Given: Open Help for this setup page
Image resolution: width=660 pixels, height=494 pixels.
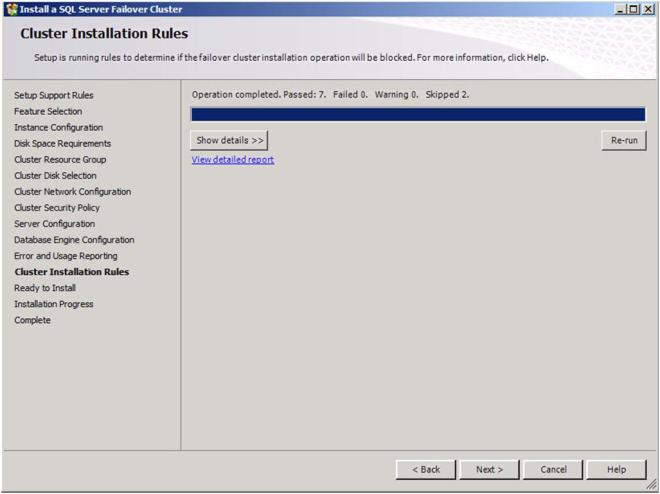Looking at the screenshot, I should click(616, 469).
